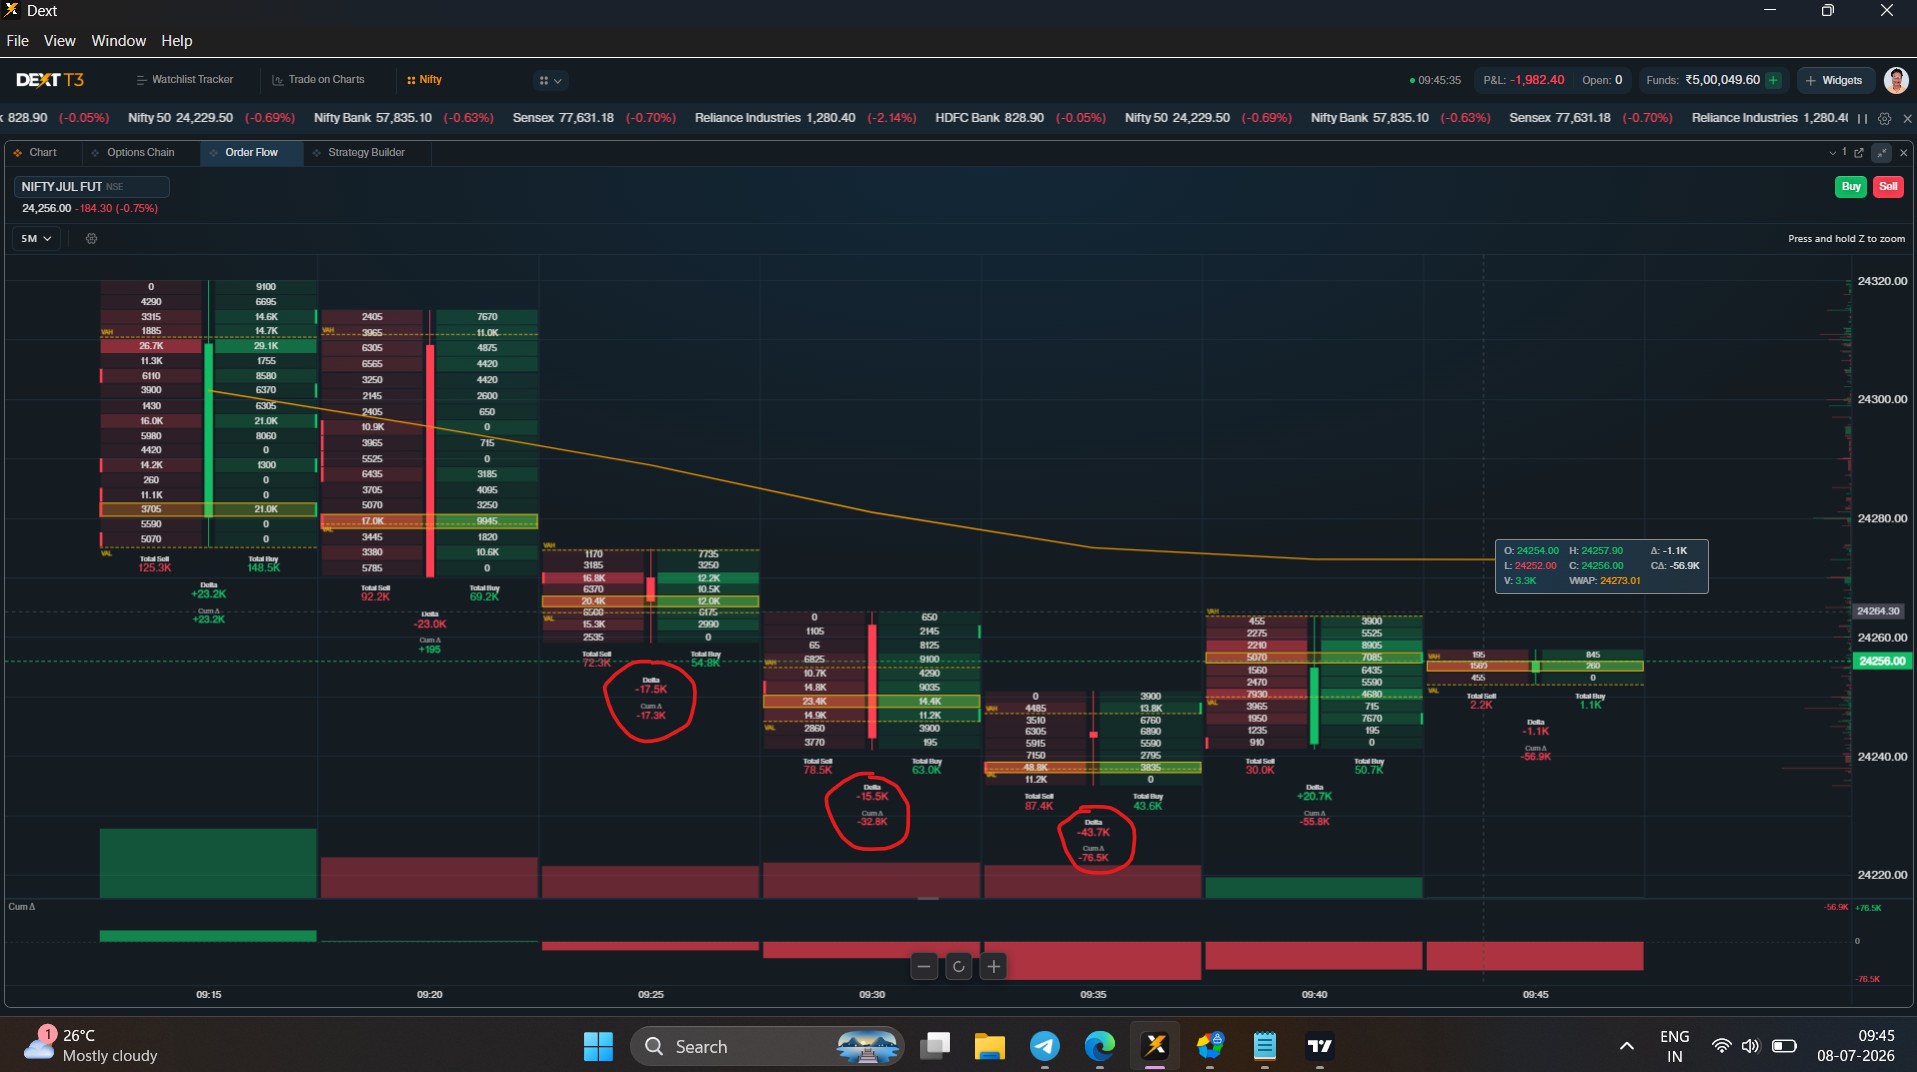Zoom out with the minus button
Viewport: 1917px width, 1072px height.
pyautogui.click(x=924, y=967)
